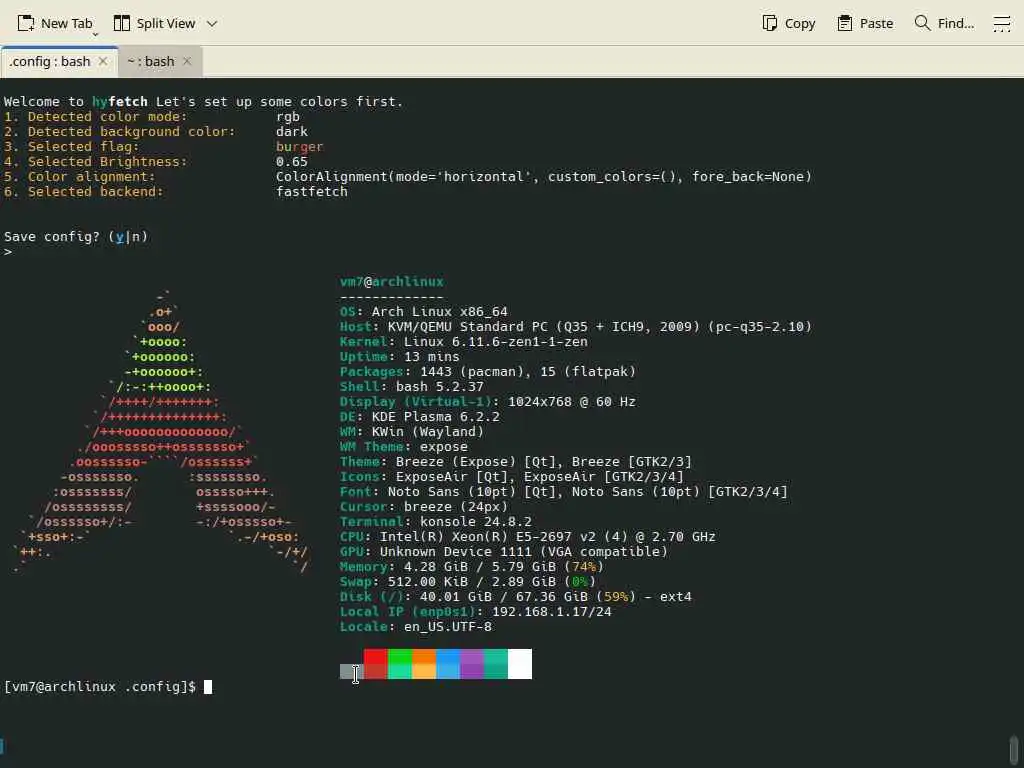
Task: Click the 'ColorAlignment(mode='horizontal'' text
Action: pos(404,176)
